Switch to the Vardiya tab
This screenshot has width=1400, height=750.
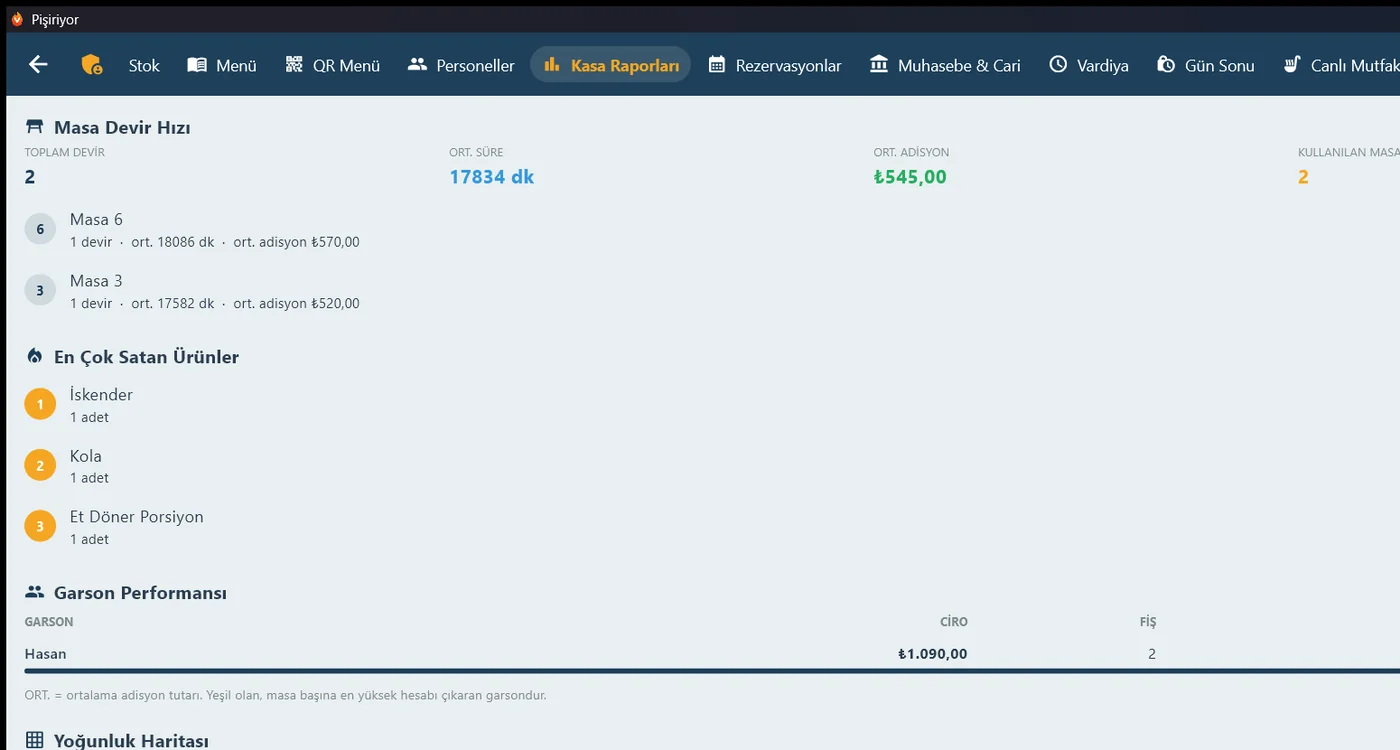[1088, 65]
